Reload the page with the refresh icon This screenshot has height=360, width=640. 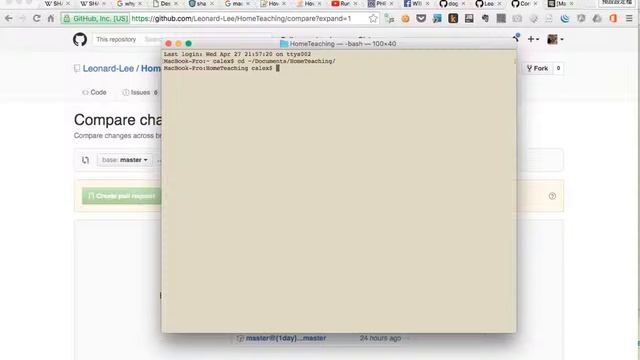pyautogui.click(x=37, y=18)
